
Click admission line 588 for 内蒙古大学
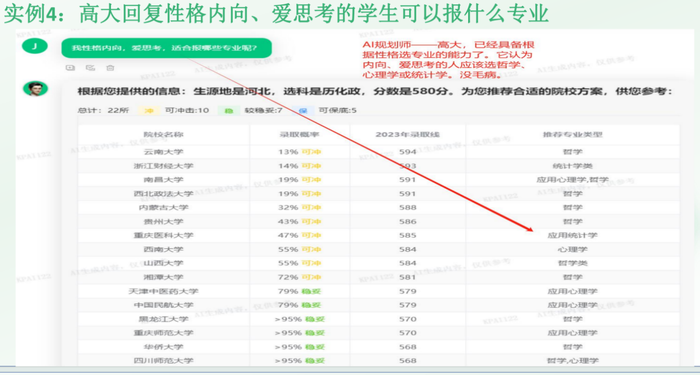point(408,208)
